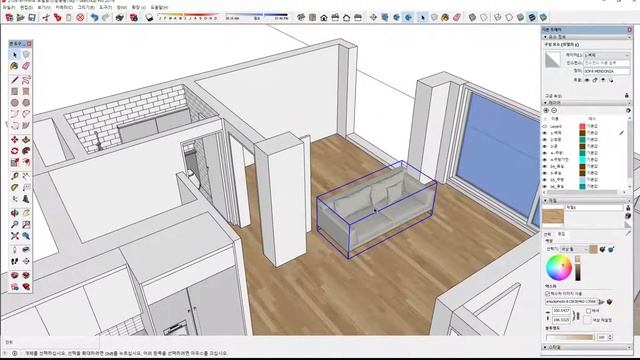Open the 편집 menu
640x360 pixels.
tap(26, 7)
